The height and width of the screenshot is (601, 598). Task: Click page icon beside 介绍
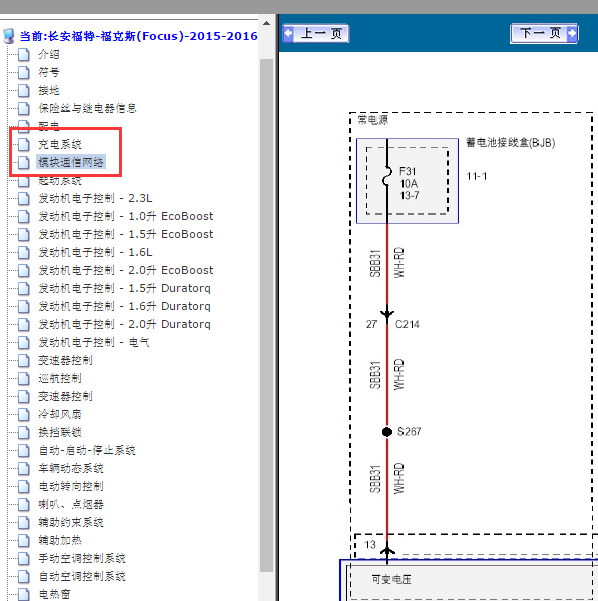(24, 54)
